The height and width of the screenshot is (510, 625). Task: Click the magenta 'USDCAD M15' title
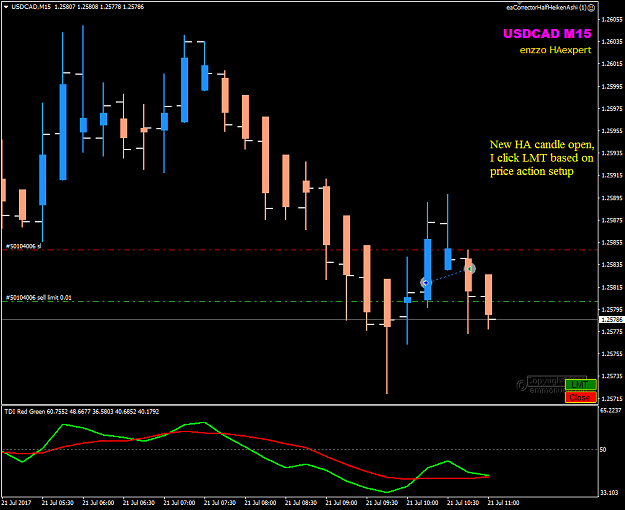click(547, 33)
